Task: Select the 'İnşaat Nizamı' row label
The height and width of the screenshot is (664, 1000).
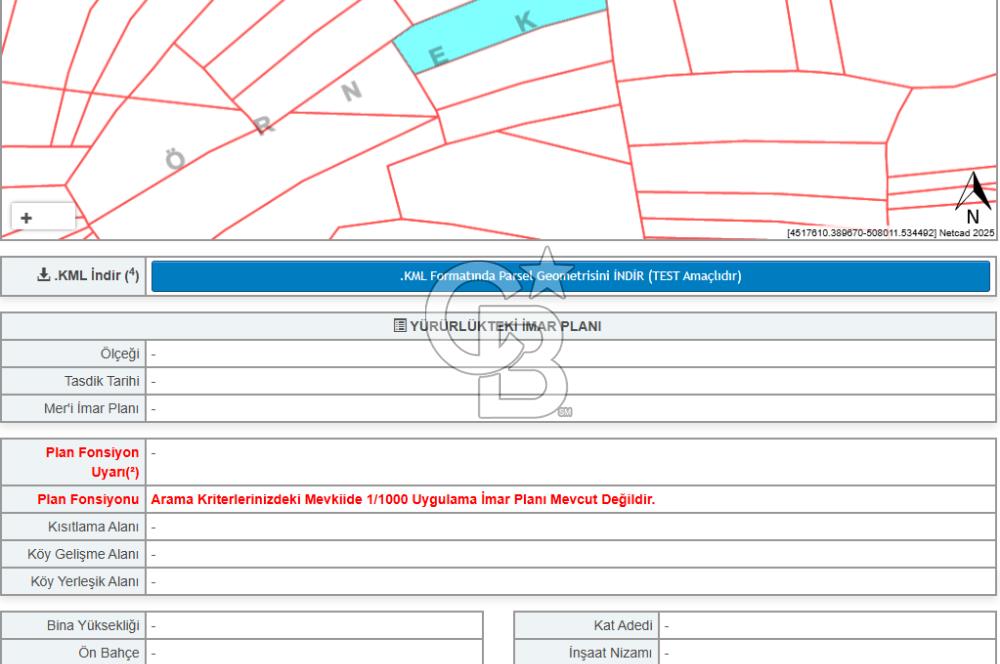Action: point(610,653)
